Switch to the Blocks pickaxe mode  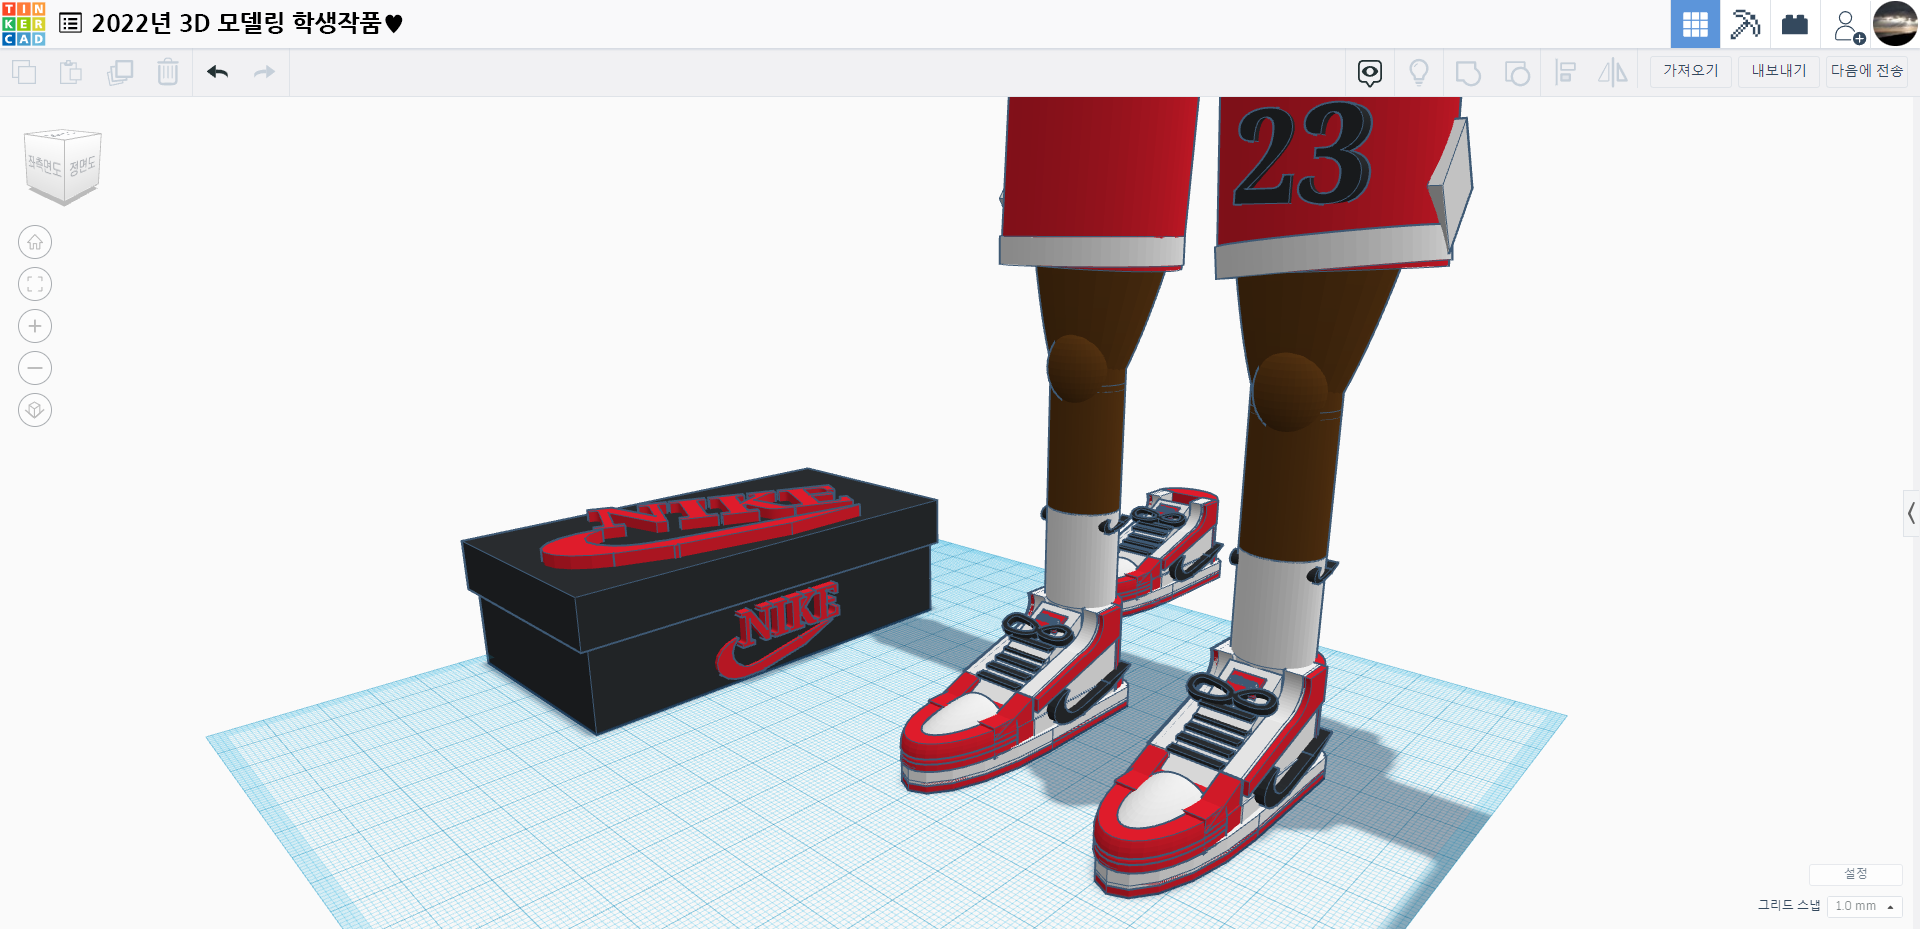tap(1745, 24)
